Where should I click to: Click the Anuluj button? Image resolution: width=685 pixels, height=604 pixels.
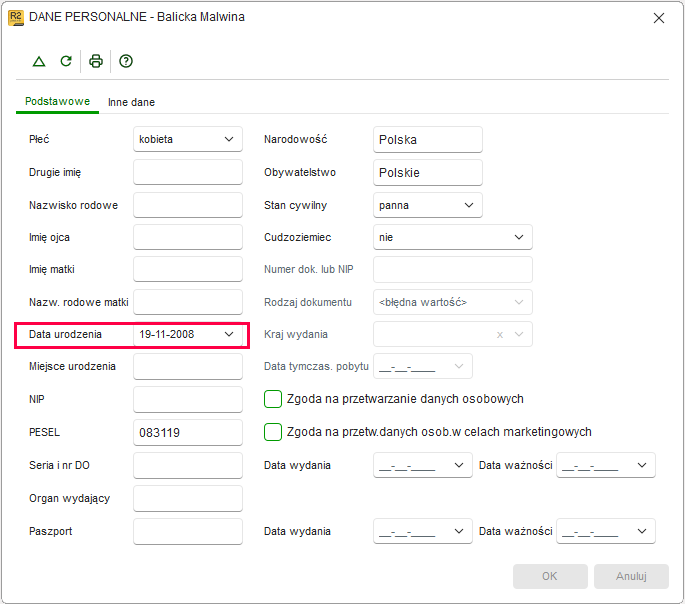click(631, 576)
